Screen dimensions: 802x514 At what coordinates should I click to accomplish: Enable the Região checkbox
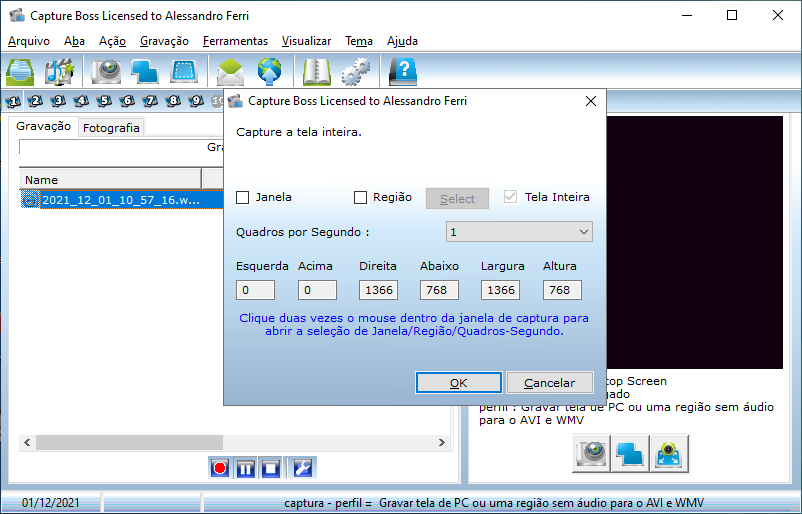360,197
